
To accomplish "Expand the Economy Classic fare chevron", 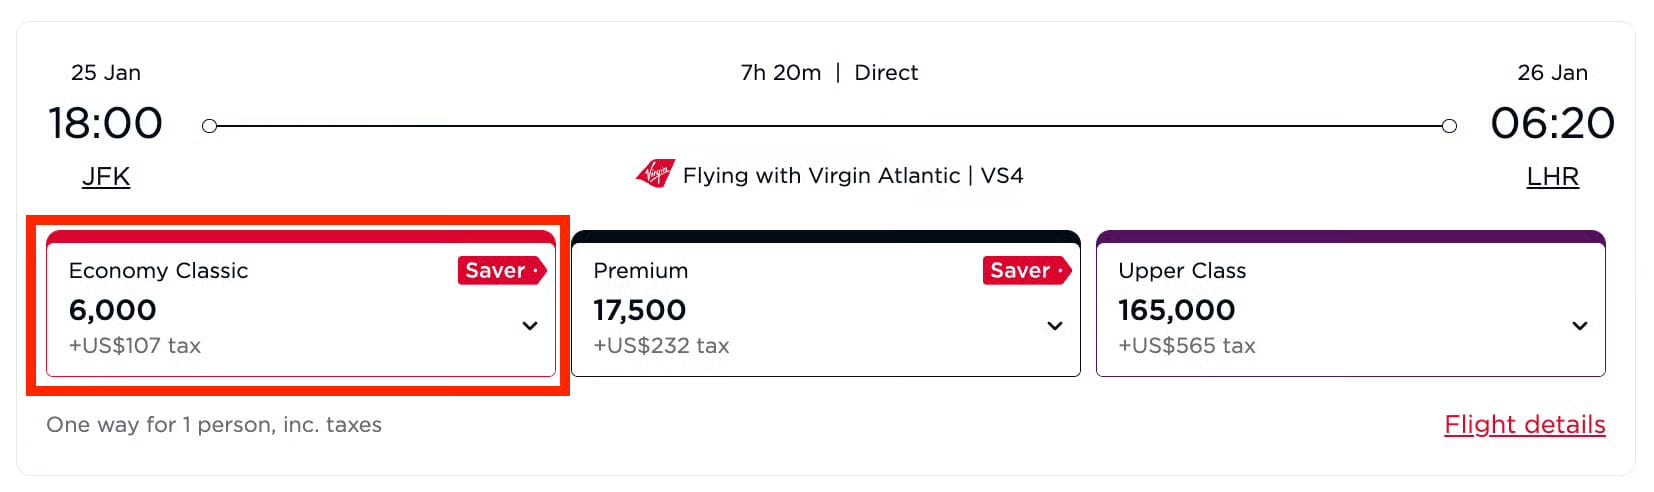I will click(530, 326).
